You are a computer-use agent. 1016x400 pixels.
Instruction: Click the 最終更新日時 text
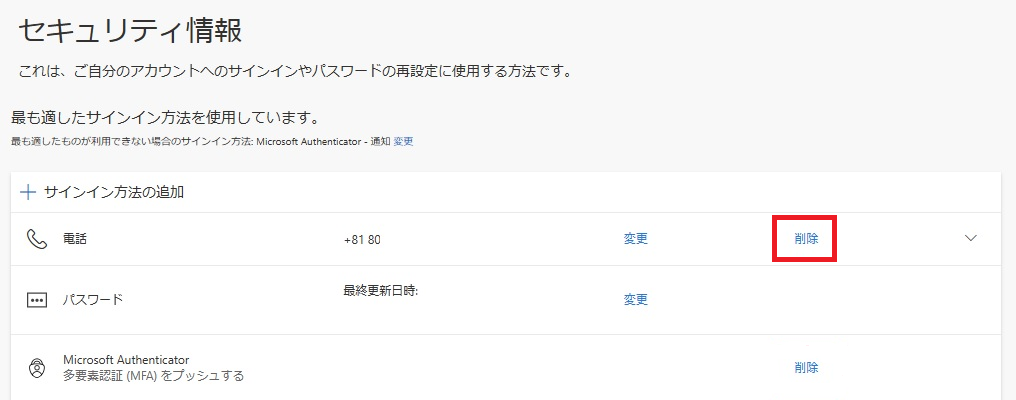381,291
